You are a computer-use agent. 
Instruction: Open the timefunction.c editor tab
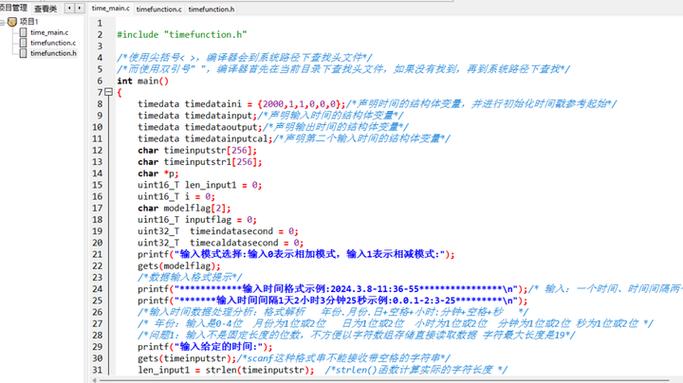click(x=159, y=9)
